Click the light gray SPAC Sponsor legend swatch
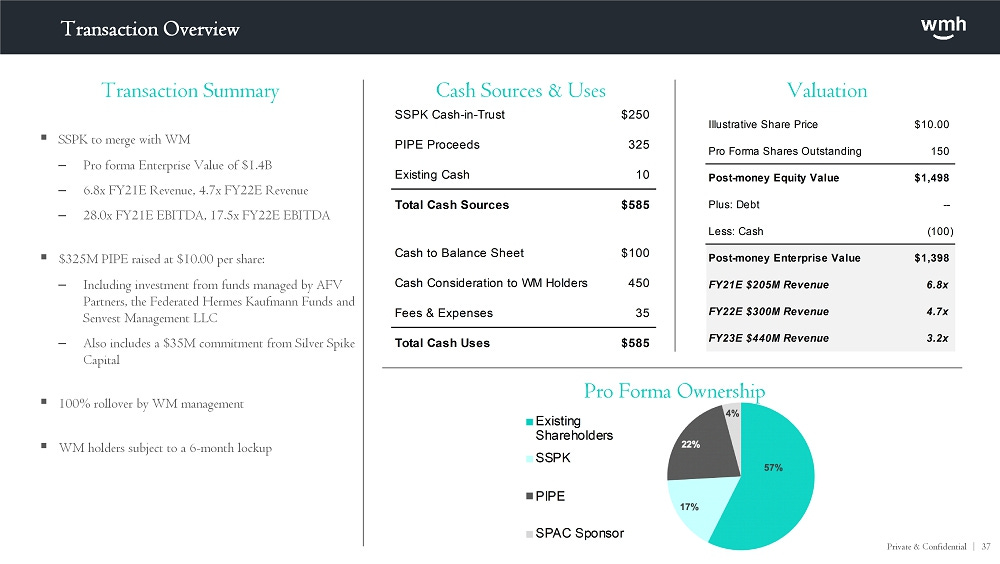Viewport: 1000px width, 564px height. coord(529,534)
